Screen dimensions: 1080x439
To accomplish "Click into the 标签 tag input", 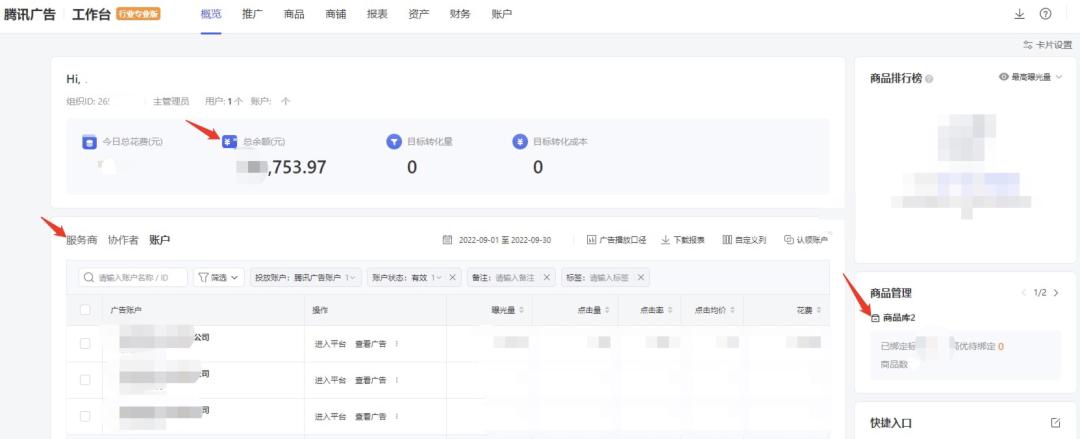I will (x=612, y=278).
